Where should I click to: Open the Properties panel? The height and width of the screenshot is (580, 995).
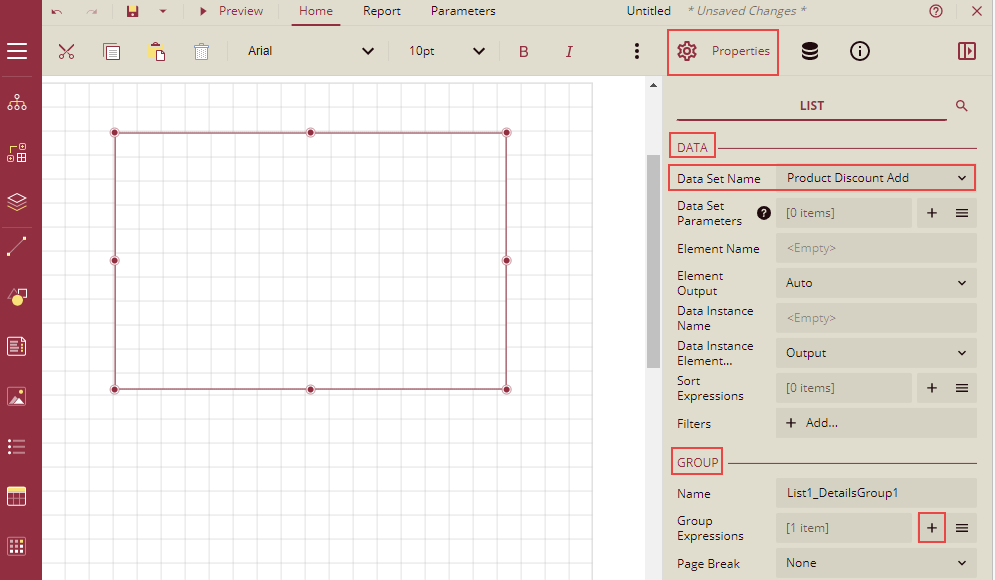(x=723, y=51)
